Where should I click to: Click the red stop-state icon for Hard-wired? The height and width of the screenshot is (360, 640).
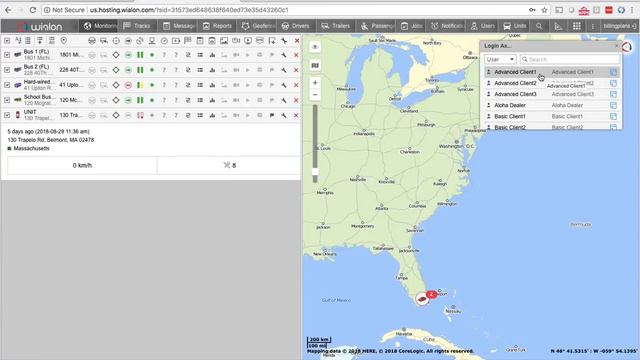pos(128,85)
